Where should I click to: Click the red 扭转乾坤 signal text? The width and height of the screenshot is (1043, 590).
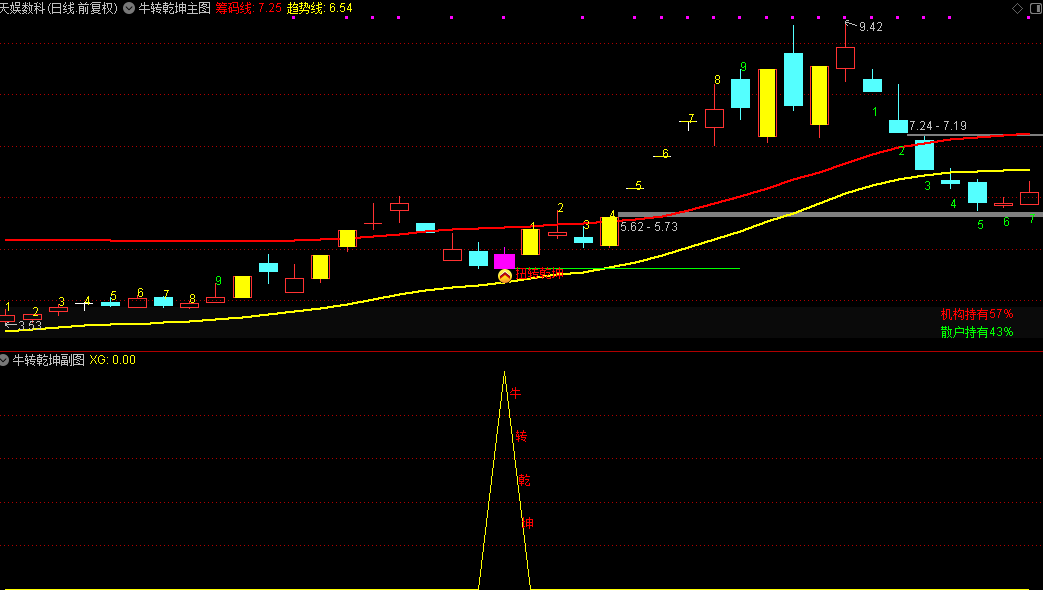coord(539,273)
